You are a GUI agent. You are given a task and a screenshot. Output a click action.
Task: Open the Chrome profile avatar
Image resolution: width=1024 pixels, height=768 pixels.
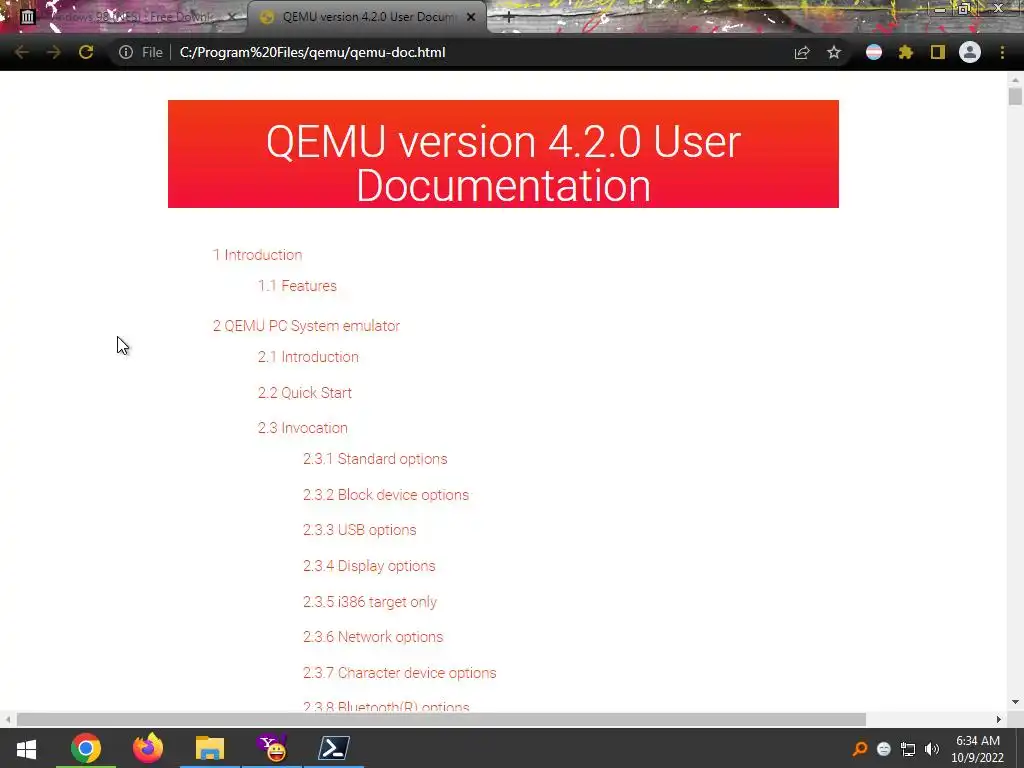point(970,52)
